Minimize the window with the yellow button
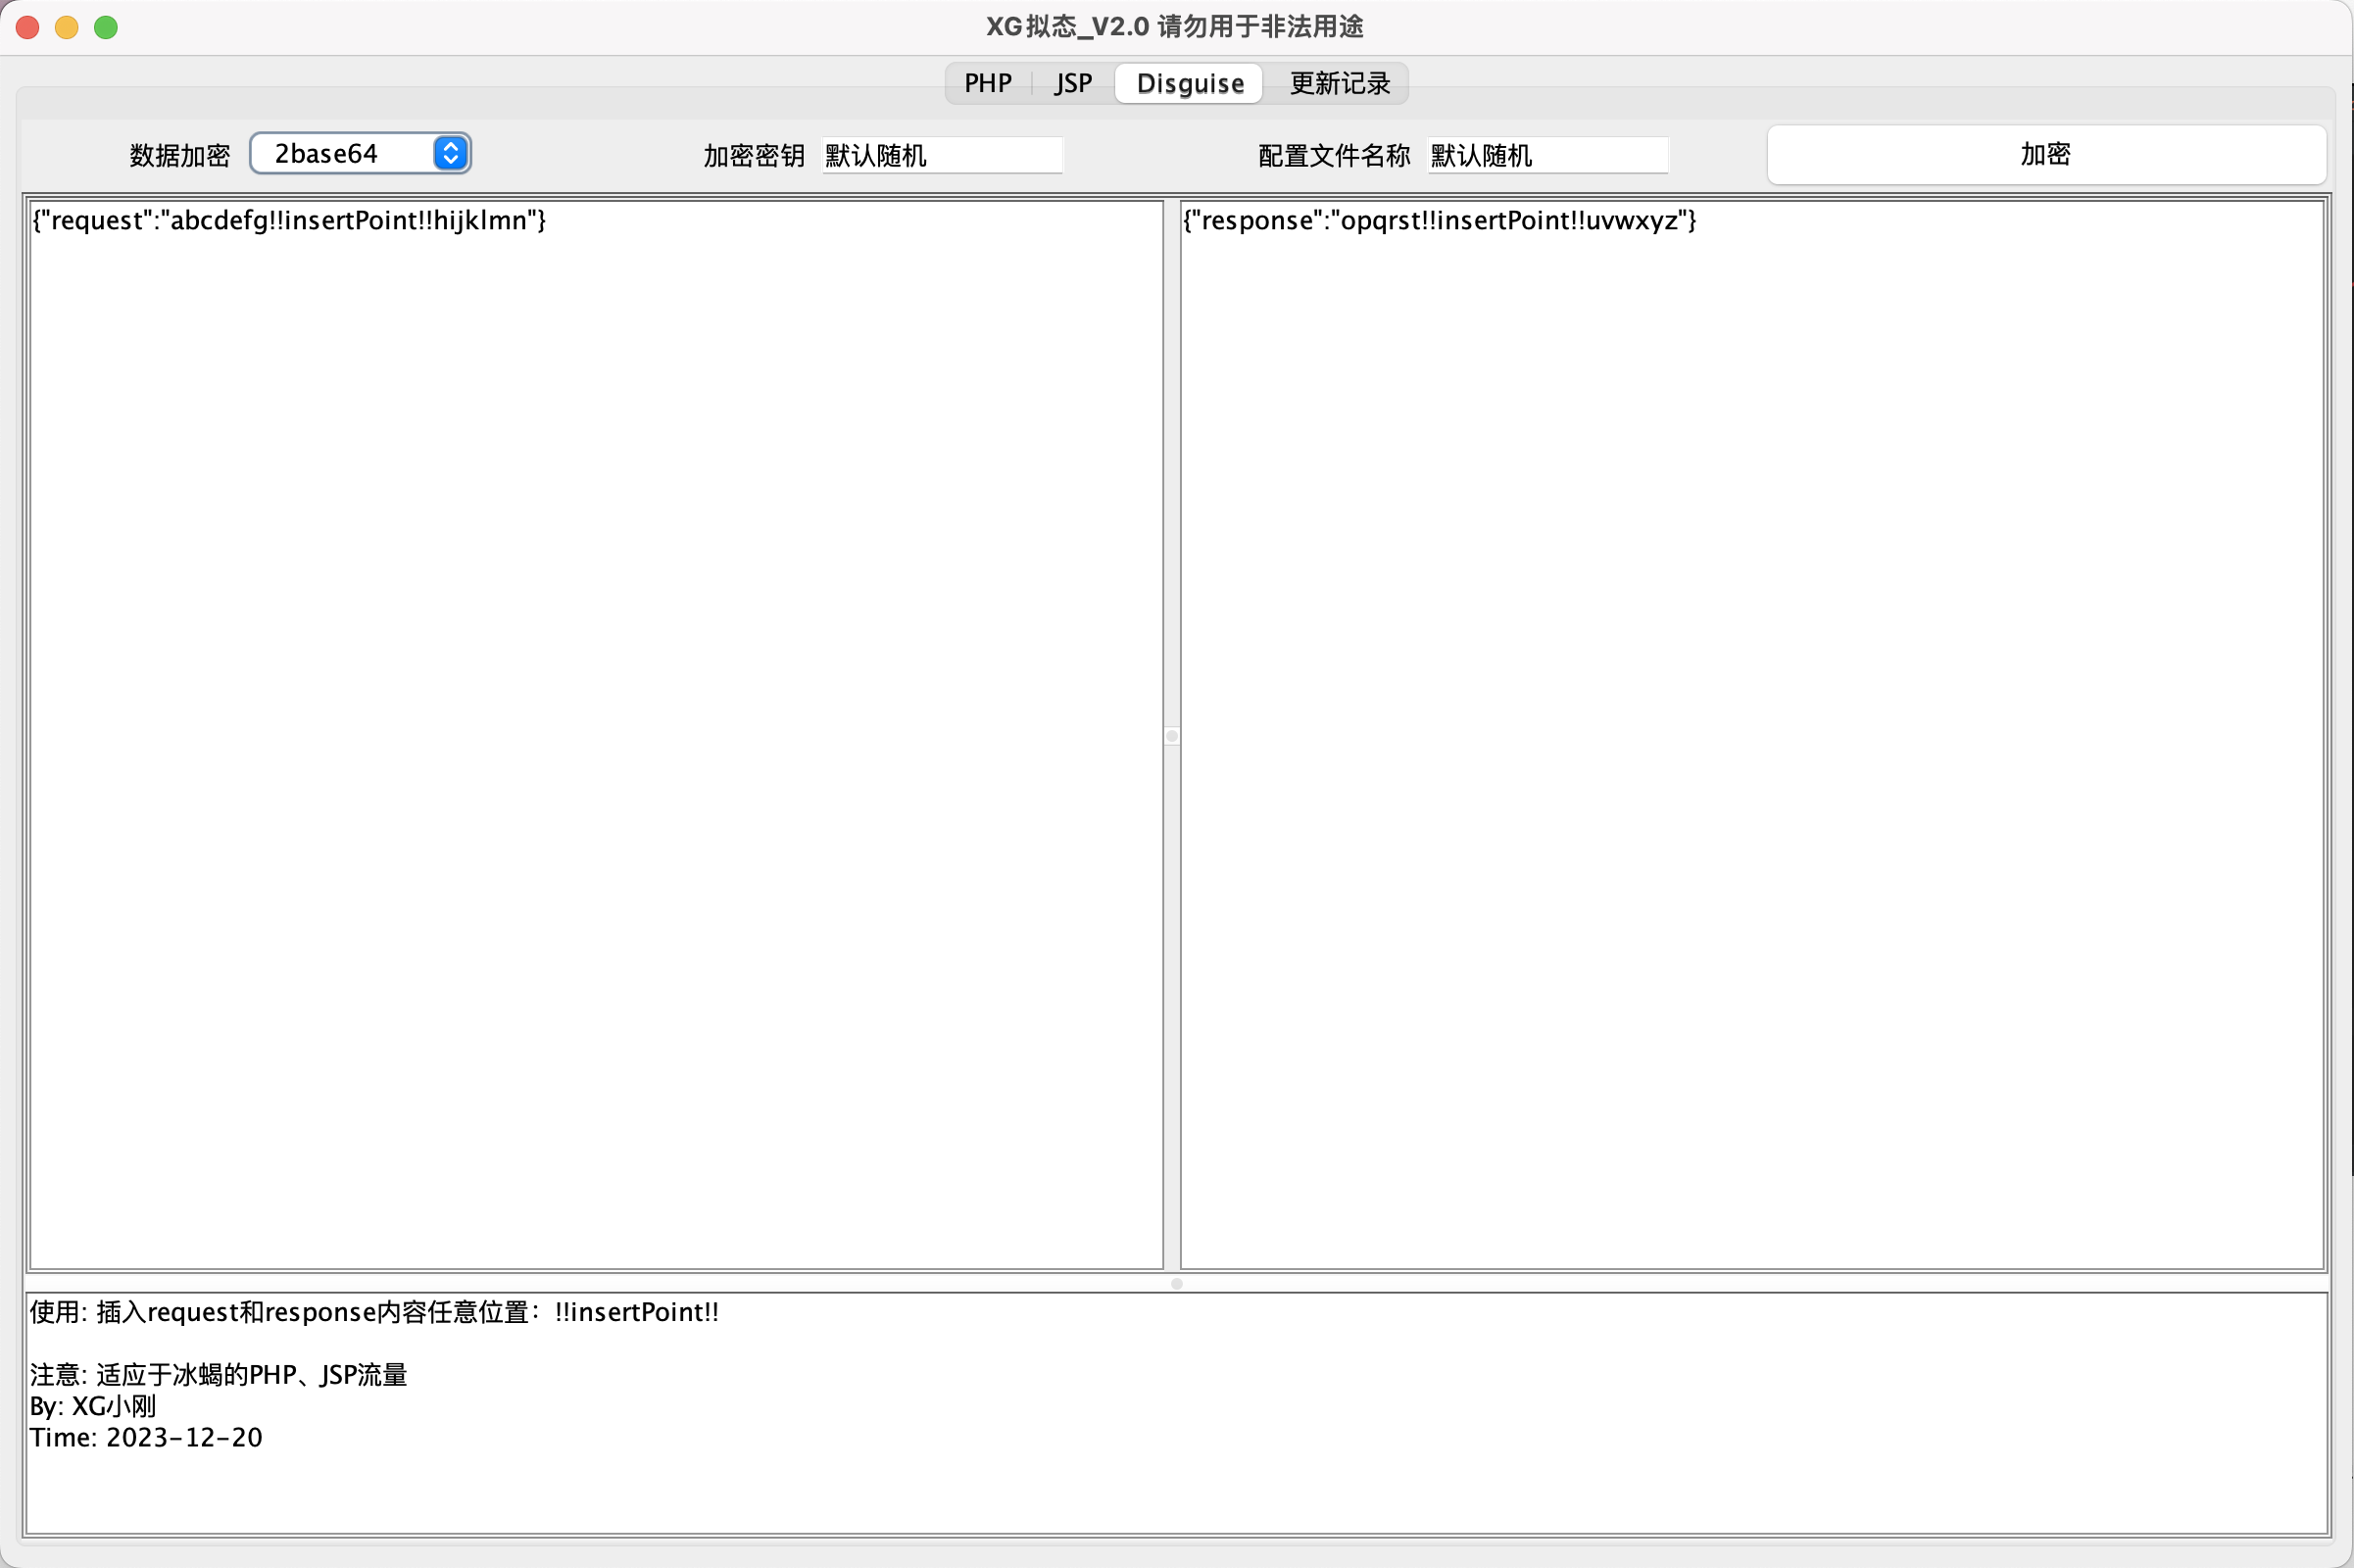The height and width of the screenshot is (1568, 2354). pyautogui.click(x=67, y=27)
